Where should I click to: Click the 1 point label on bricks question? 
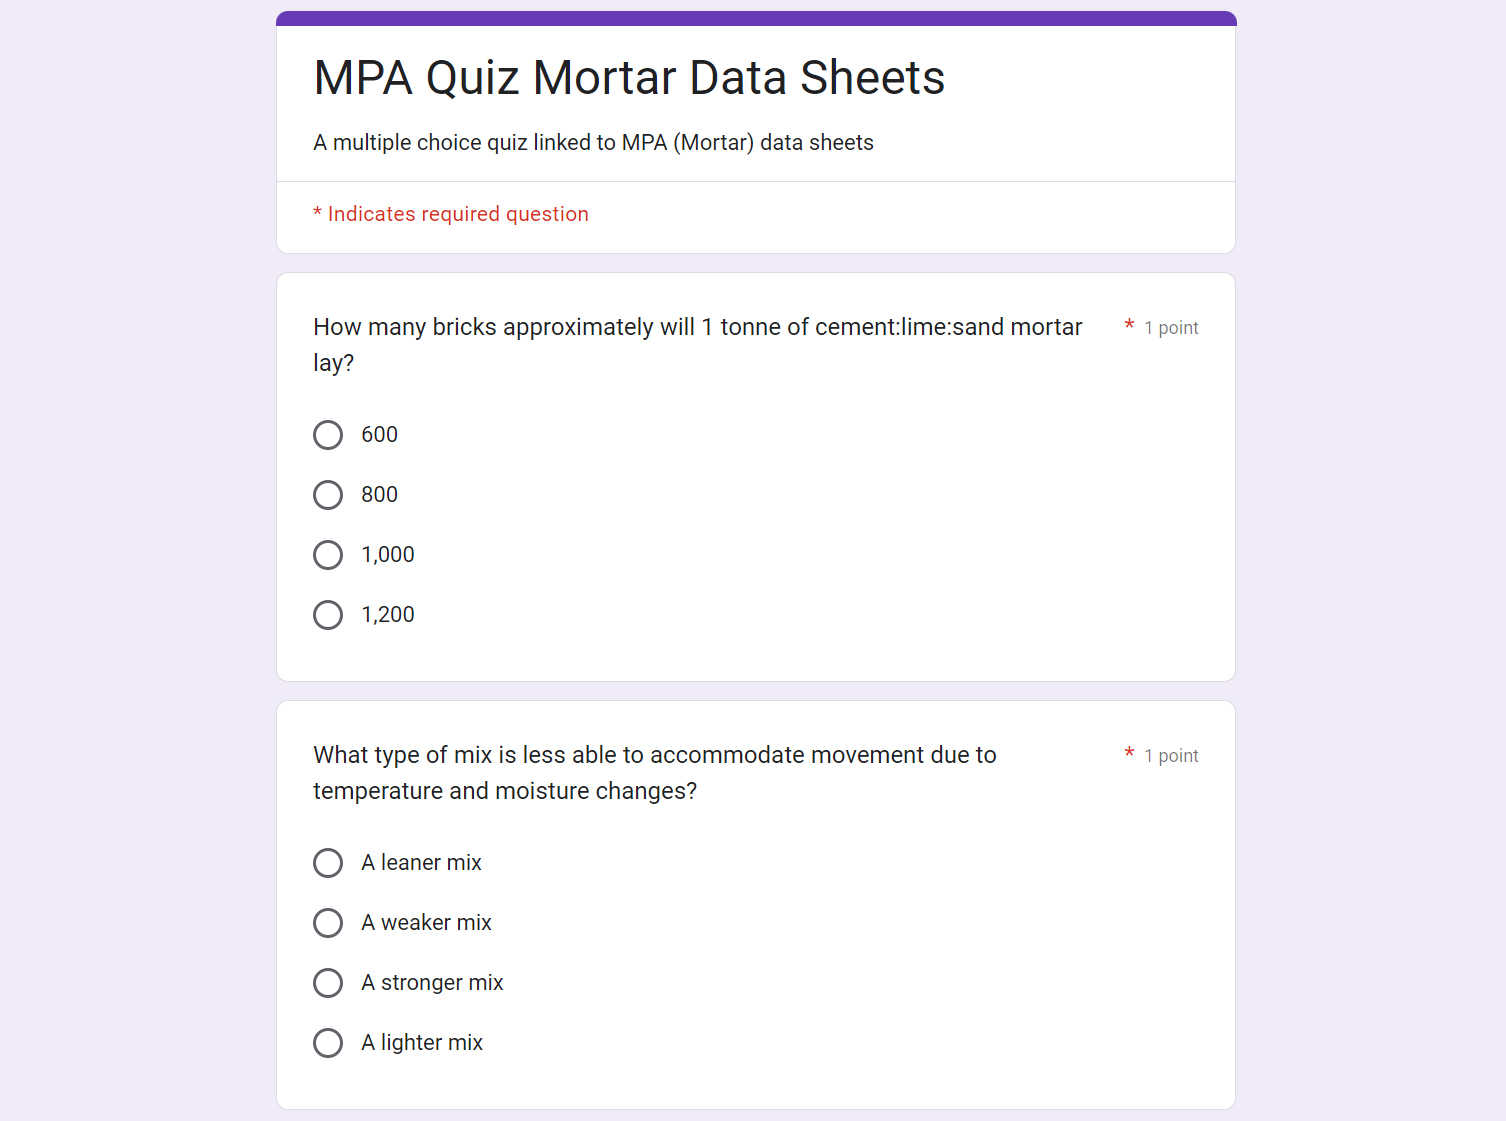(x=1171, y=328)
